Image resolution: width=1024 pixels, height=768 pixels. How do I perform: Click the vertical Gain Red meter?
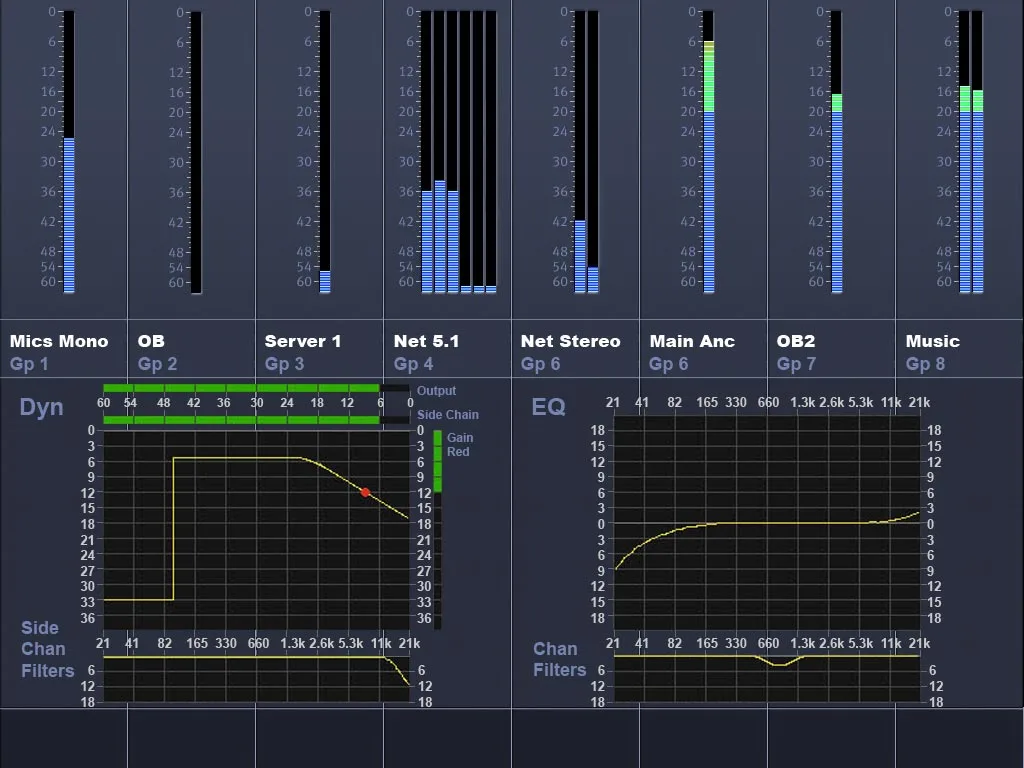[438, 529]
